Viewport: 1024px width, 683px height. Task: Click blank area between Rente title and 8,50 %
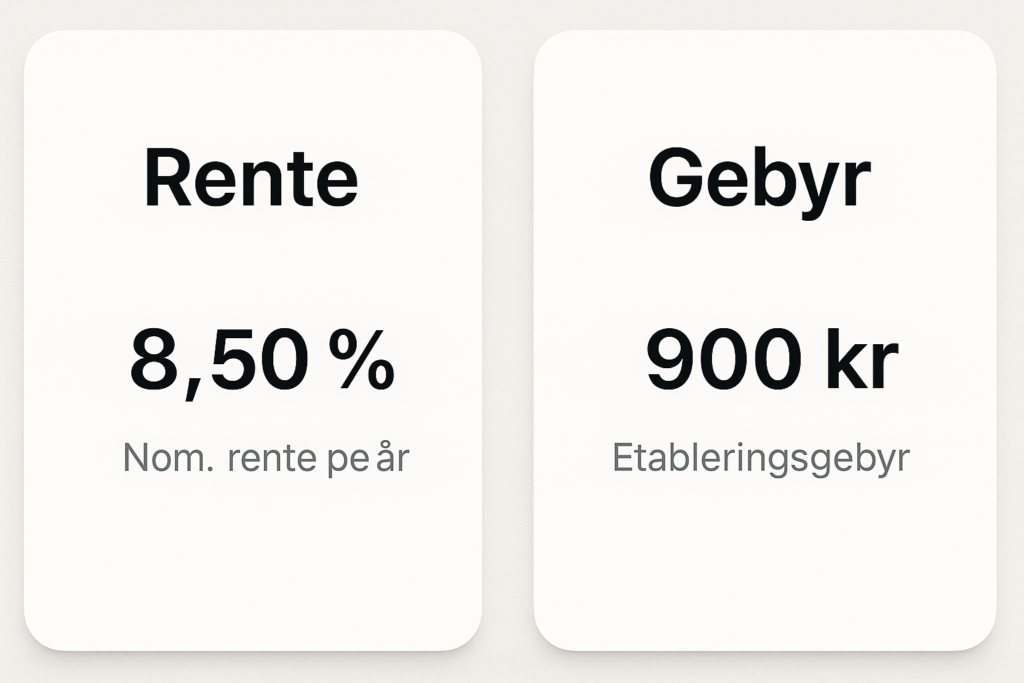point(253,268)
